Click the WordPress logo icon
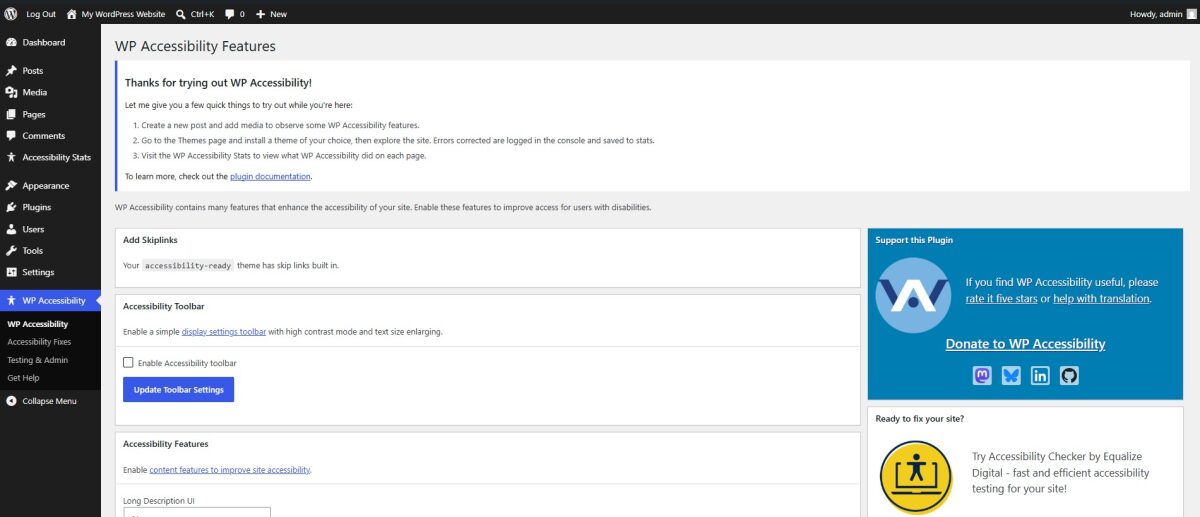Viewport: 1200px width, 517px height. point(11,14)
